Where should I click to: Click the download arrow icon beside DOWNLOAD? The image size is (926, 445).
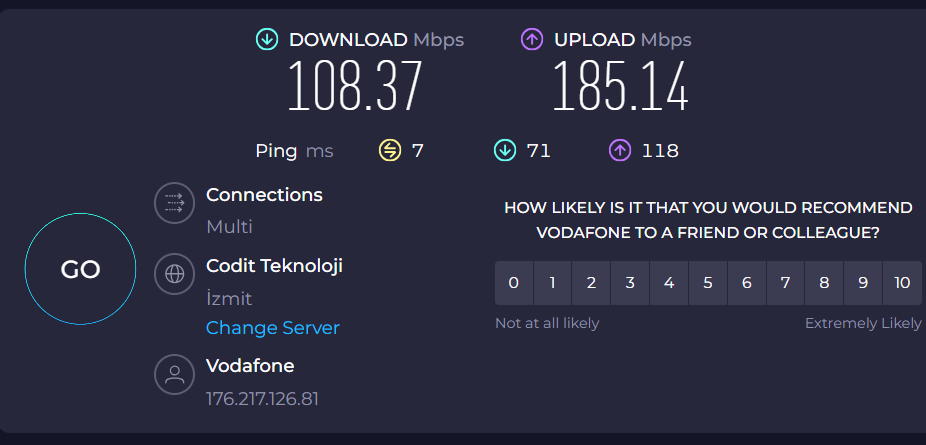coord(267,40)
